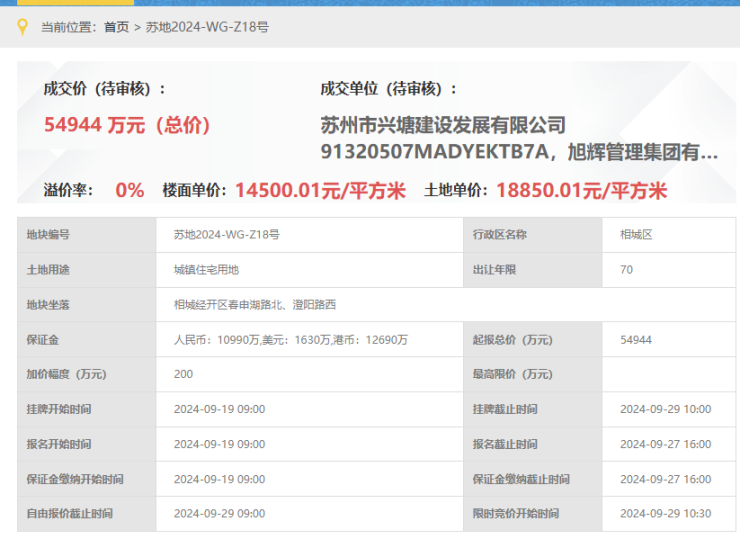
Task: Click the 限时竞价开始时间 header cell
Action: 533,514
